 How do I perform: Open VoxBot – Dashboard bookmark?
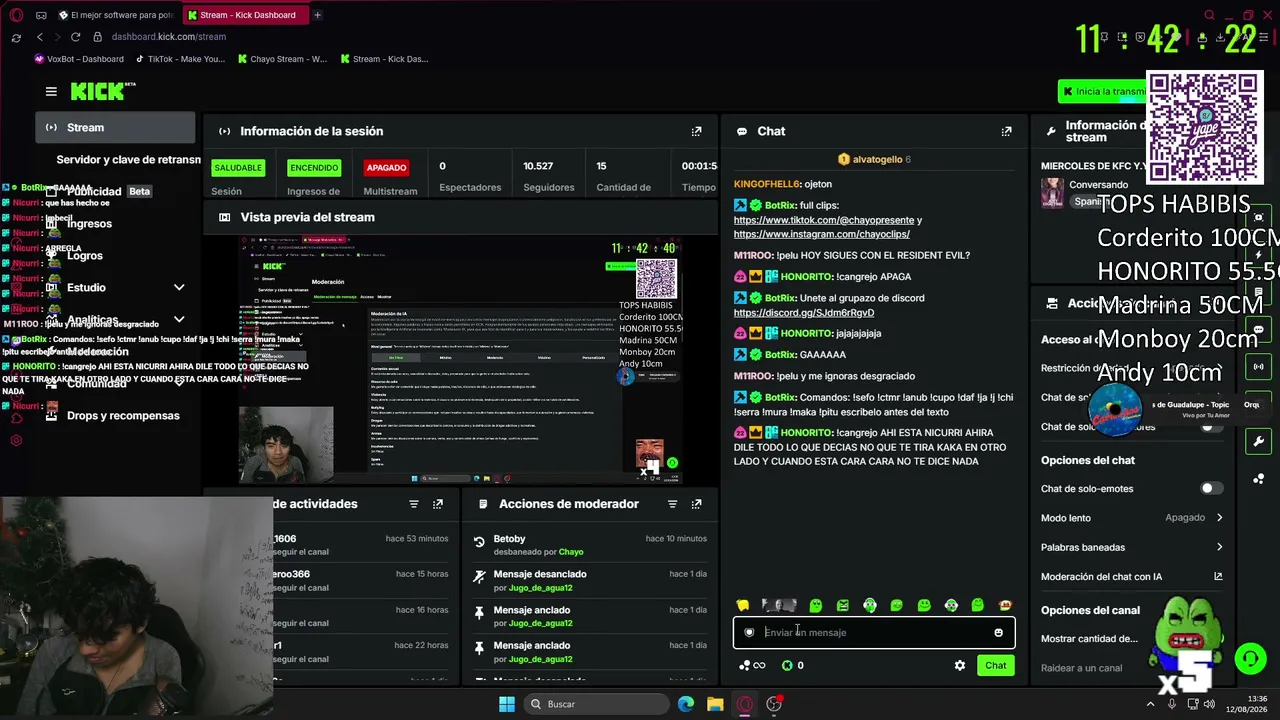79,59
